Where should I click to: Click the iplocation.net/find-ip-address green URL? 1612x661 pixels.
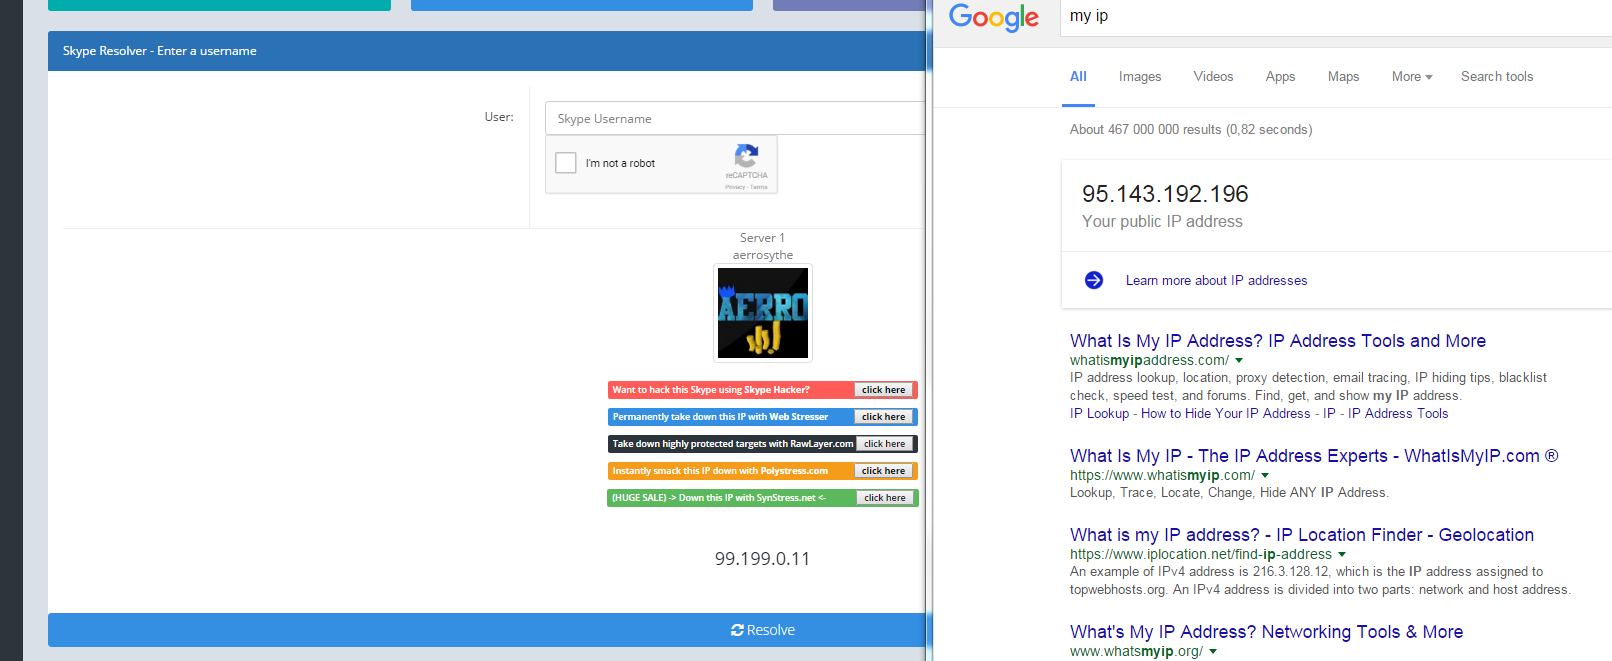1201,554
